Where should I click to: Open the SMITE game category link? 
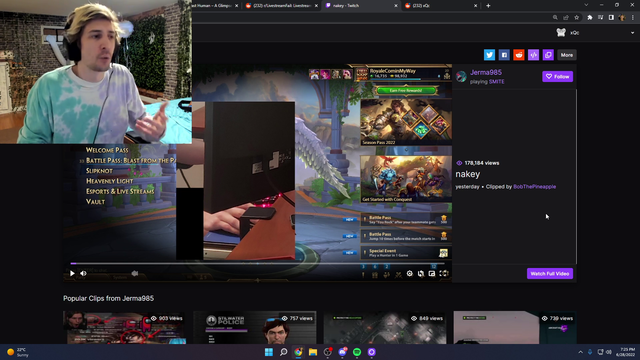(x=496, y=82)
